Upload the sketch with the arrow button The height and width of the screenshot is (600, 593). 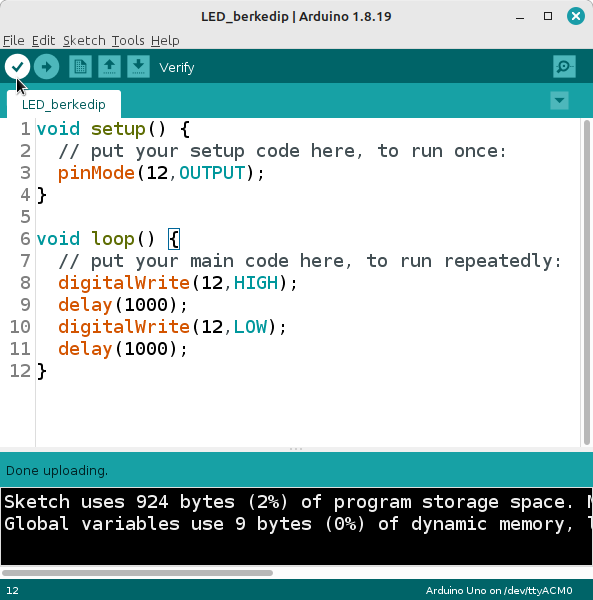[46, 67]
